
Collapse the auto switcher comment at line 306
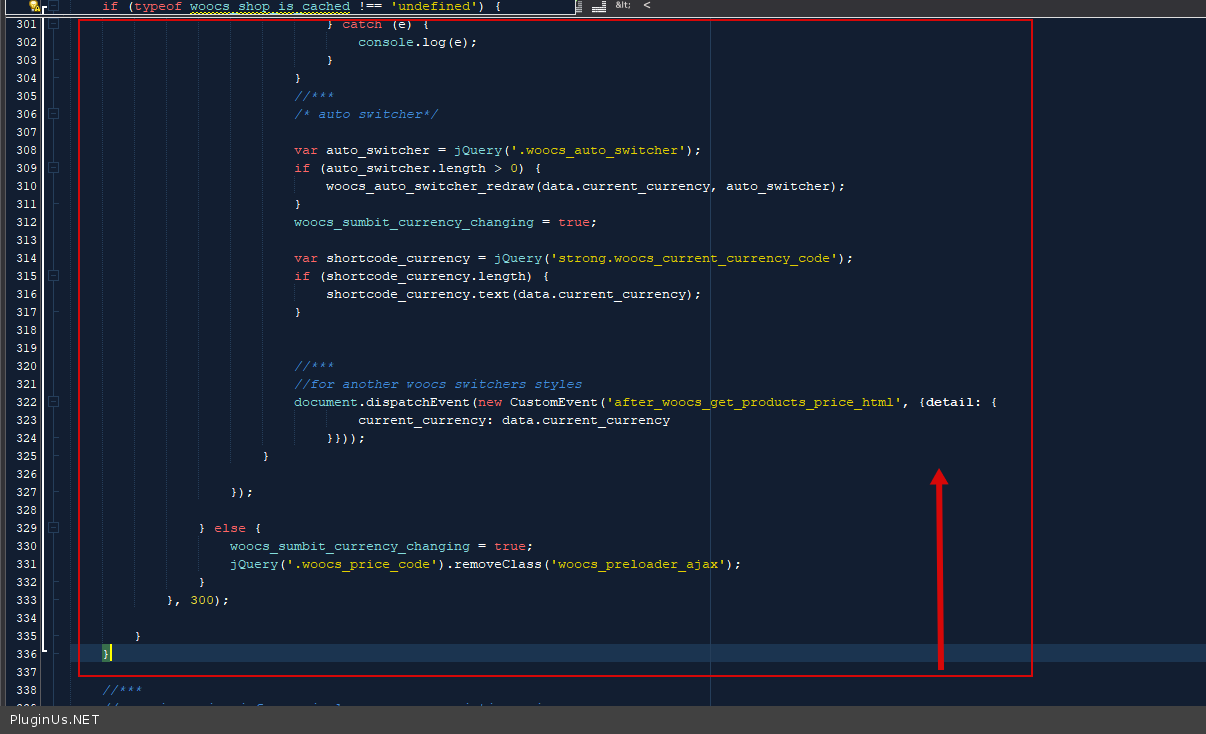(54, 114)
